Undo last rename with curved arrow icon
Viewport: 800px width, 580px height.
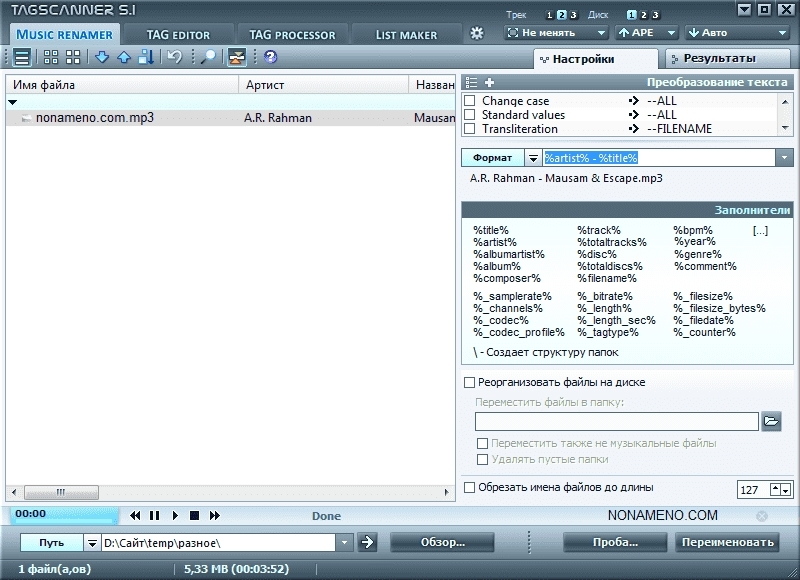pos(174,57)
